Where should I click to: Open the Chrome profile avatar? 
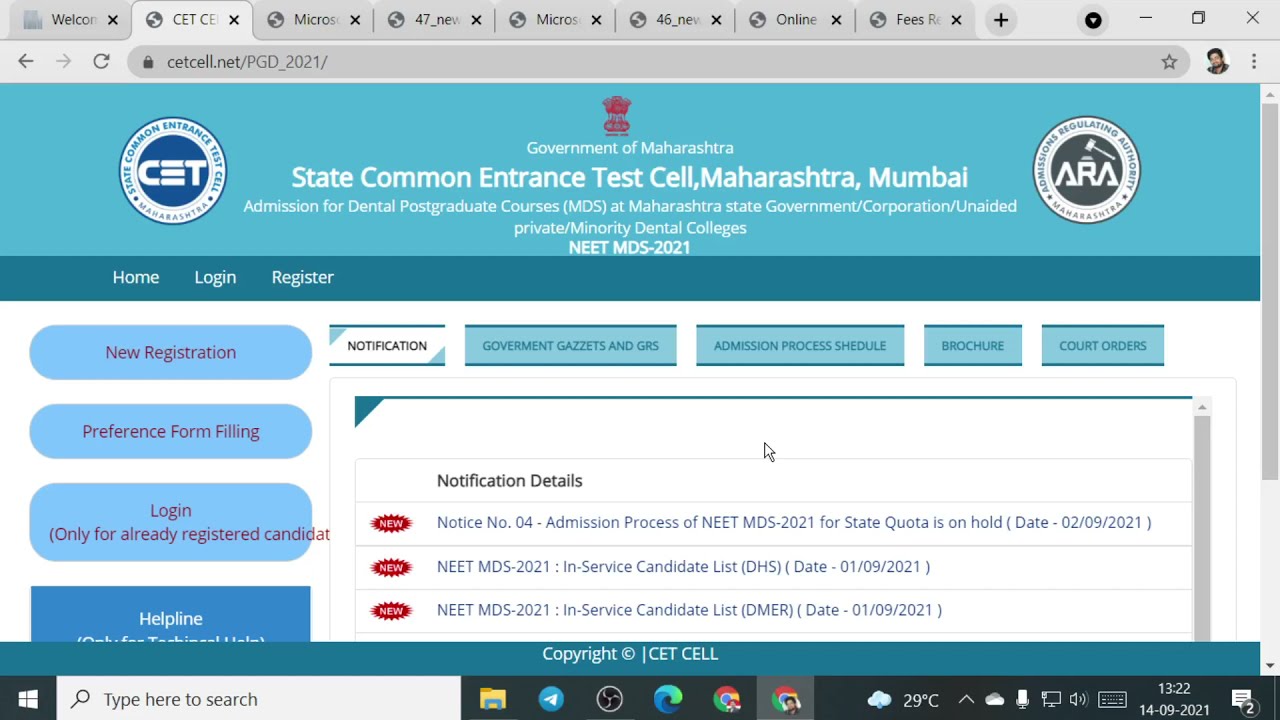point(1217,62)
